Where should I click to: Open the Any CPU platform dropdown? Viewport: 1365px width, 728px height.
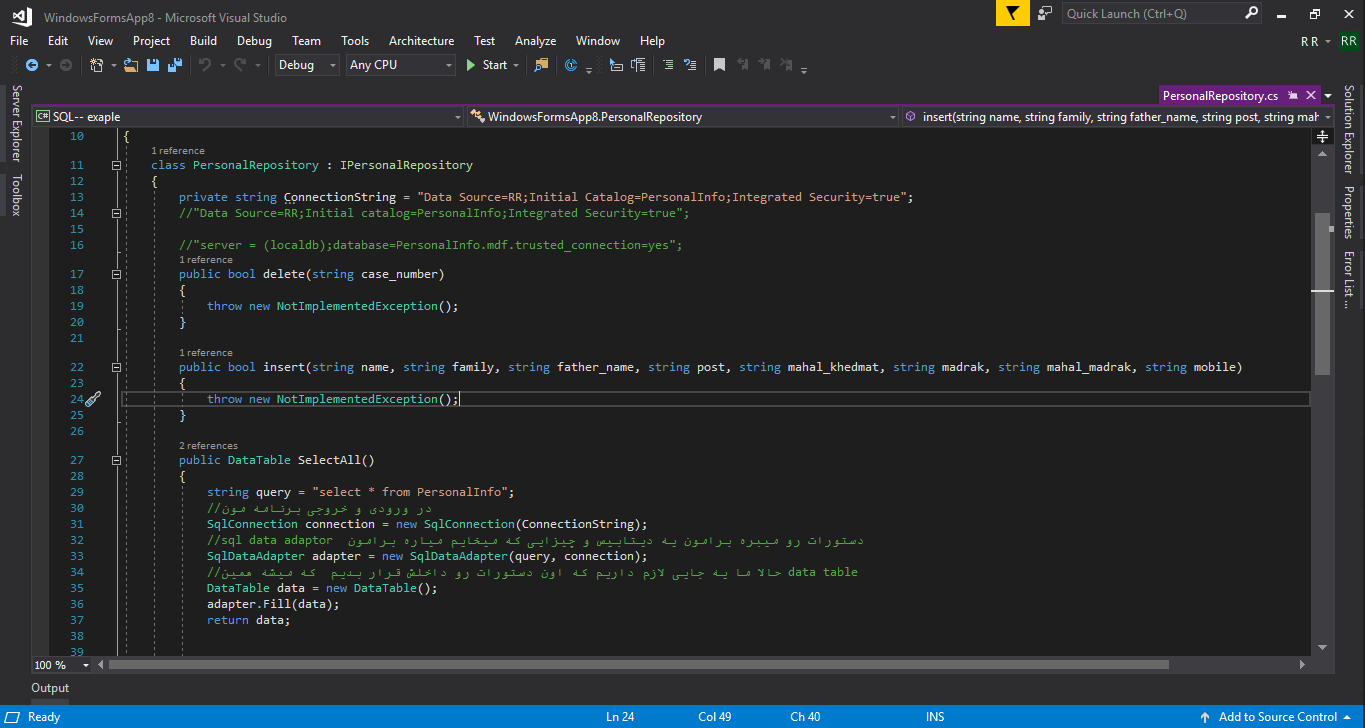(x=400, y=65)
